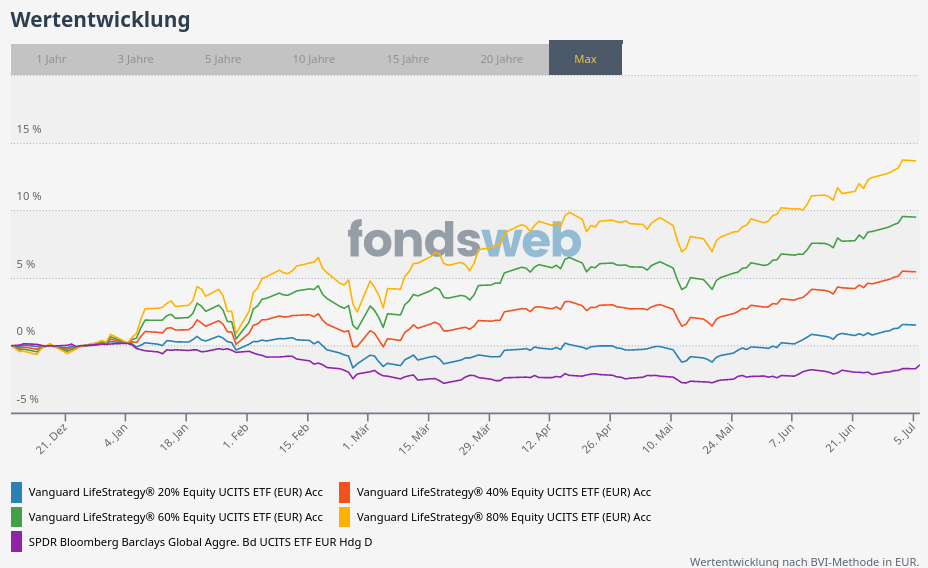Open the 5 Jahre performance tab
928x568 pixels.
point(223,59)
